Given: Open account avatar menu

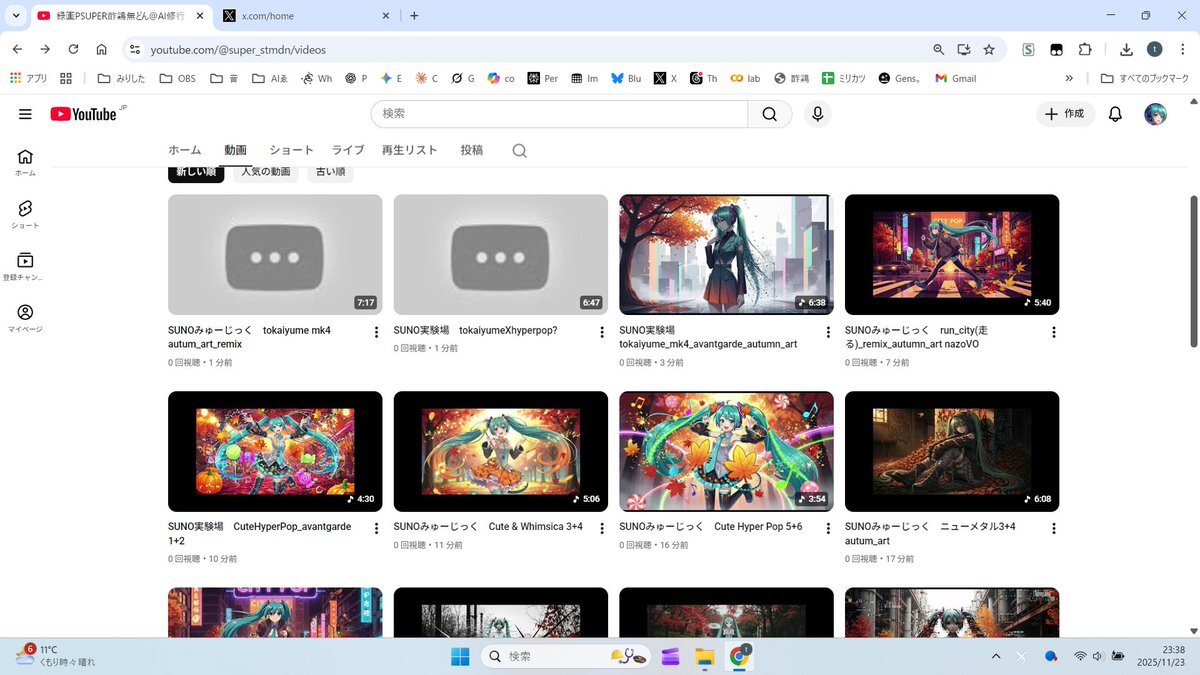Looking at the screenshot, I should pyautogui.click(x=1155, y=114).
